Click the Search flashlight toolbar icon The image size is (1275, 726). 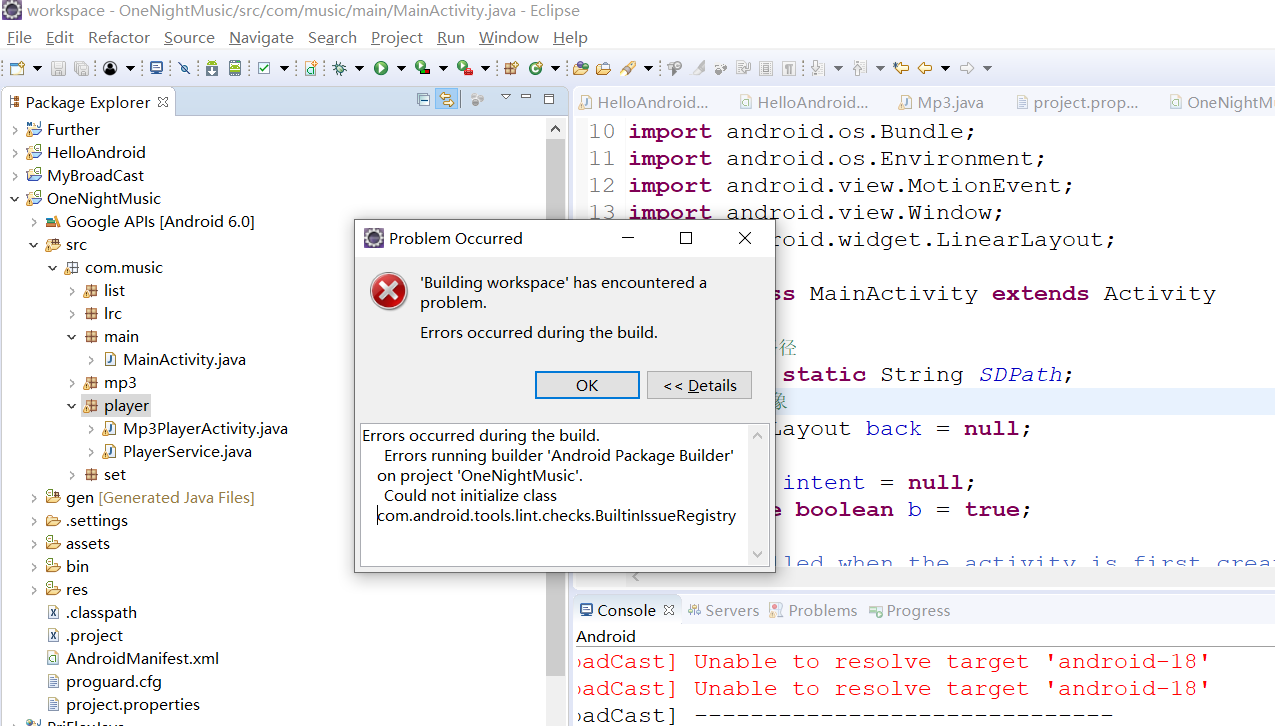coord(628,68)
